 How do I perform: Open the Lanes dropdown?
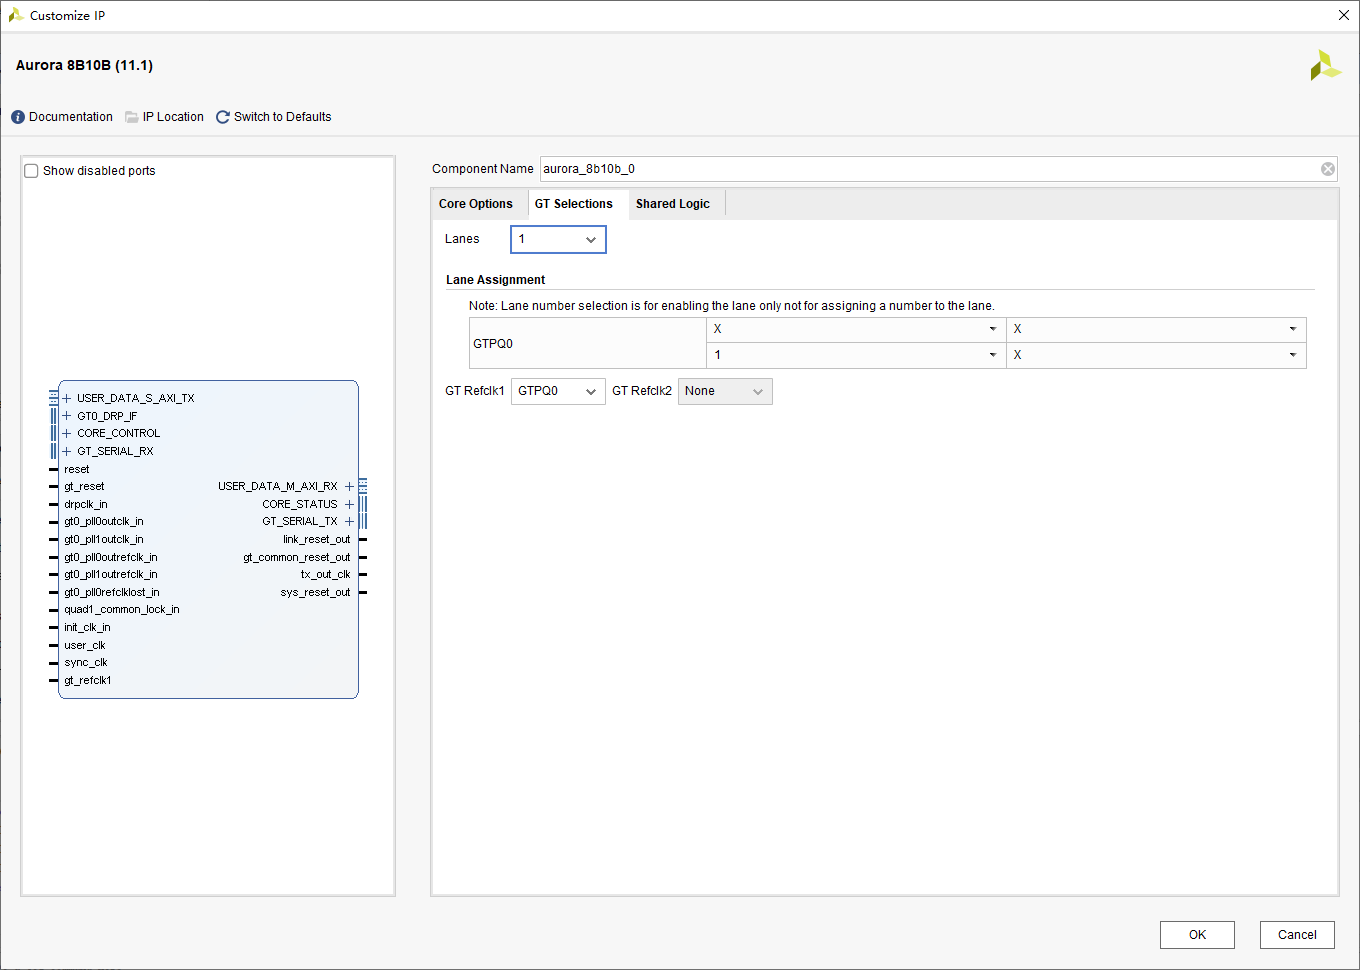[558, 239]
